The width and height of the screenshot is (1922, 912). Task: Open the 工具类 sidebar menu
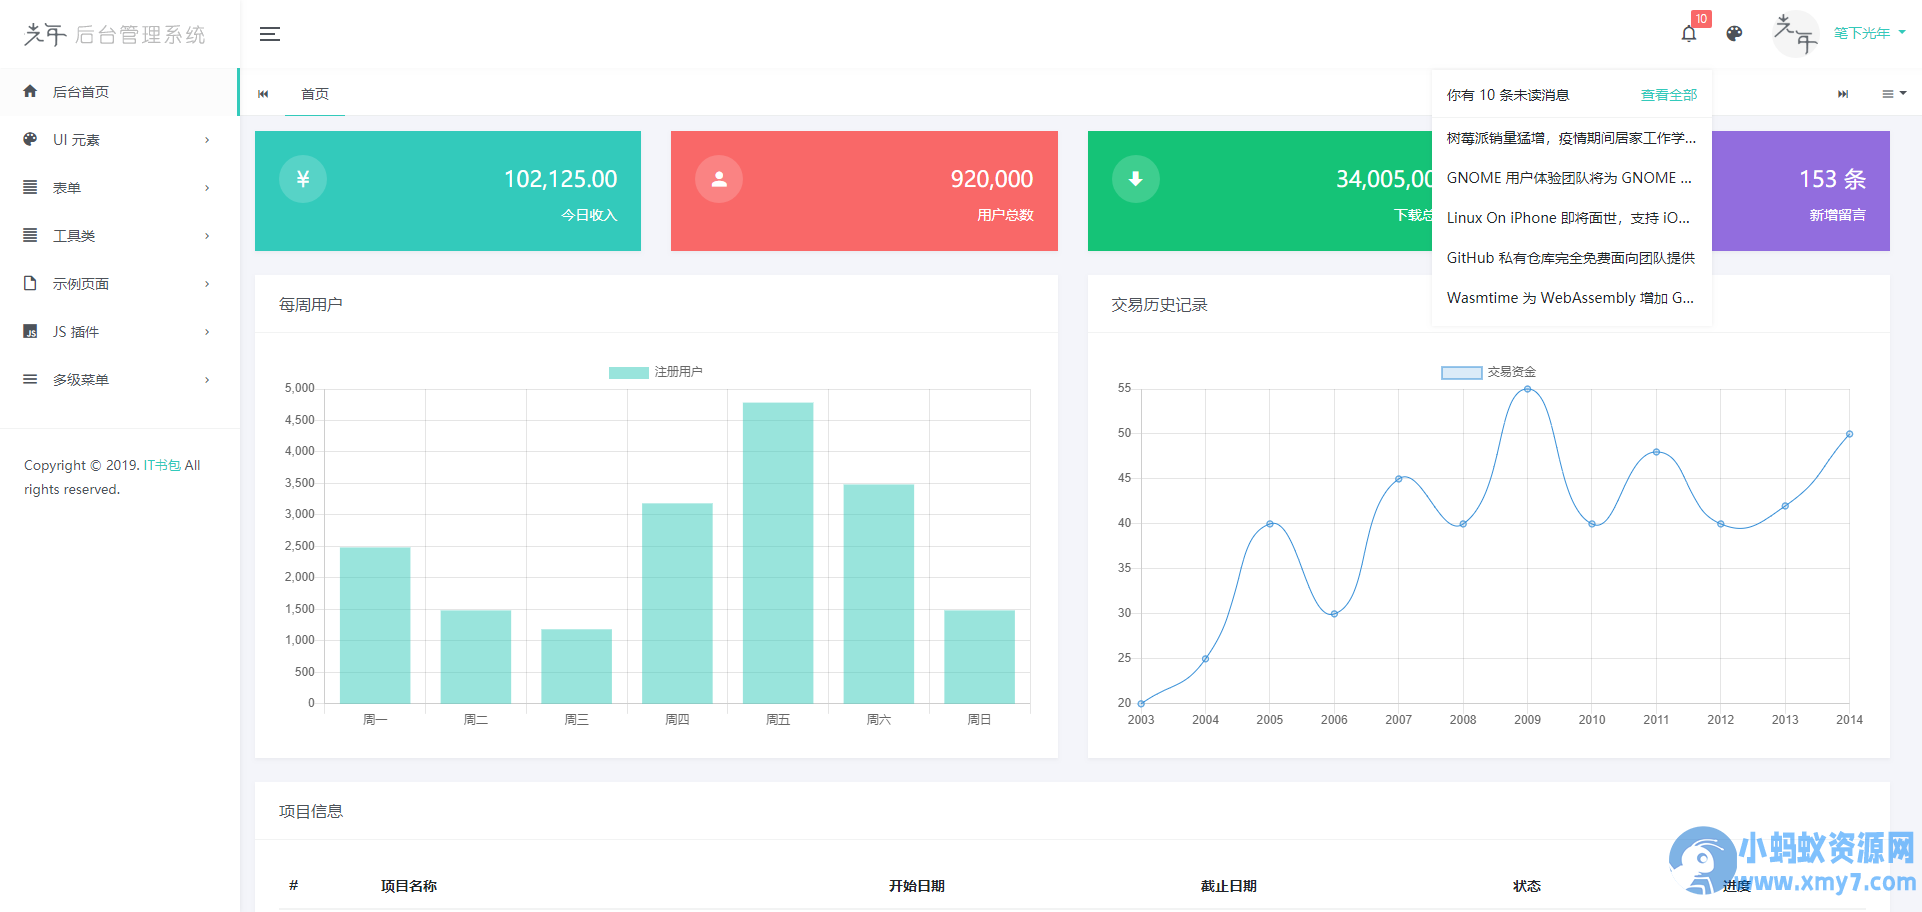pos(119,236)
